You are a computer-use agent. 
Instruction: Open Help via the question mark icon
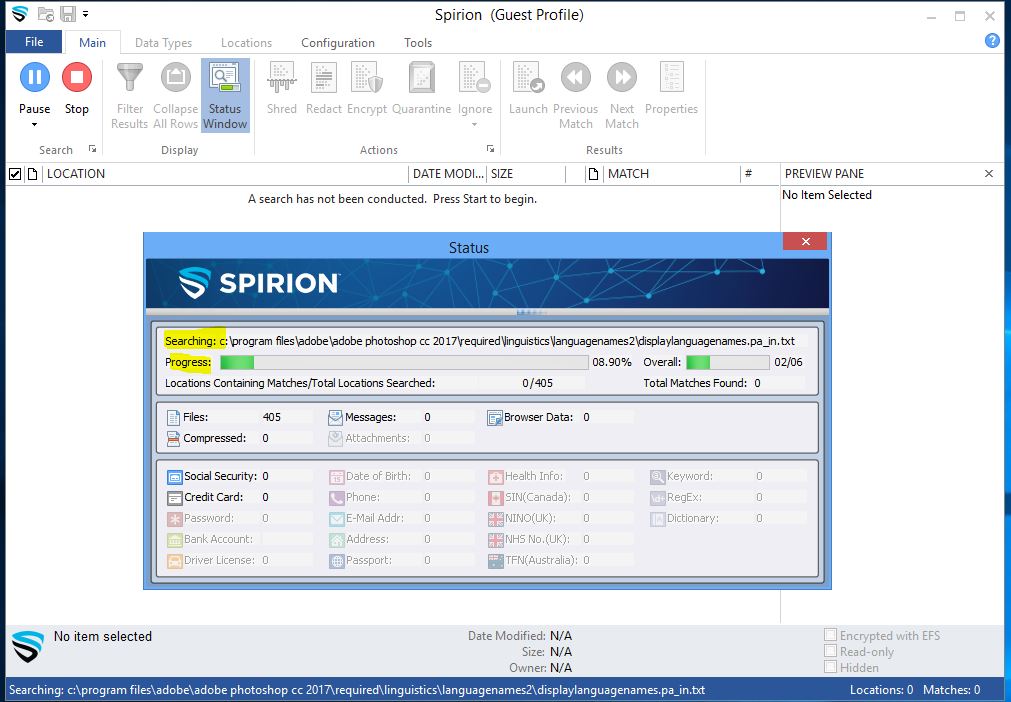pos(991,40)
